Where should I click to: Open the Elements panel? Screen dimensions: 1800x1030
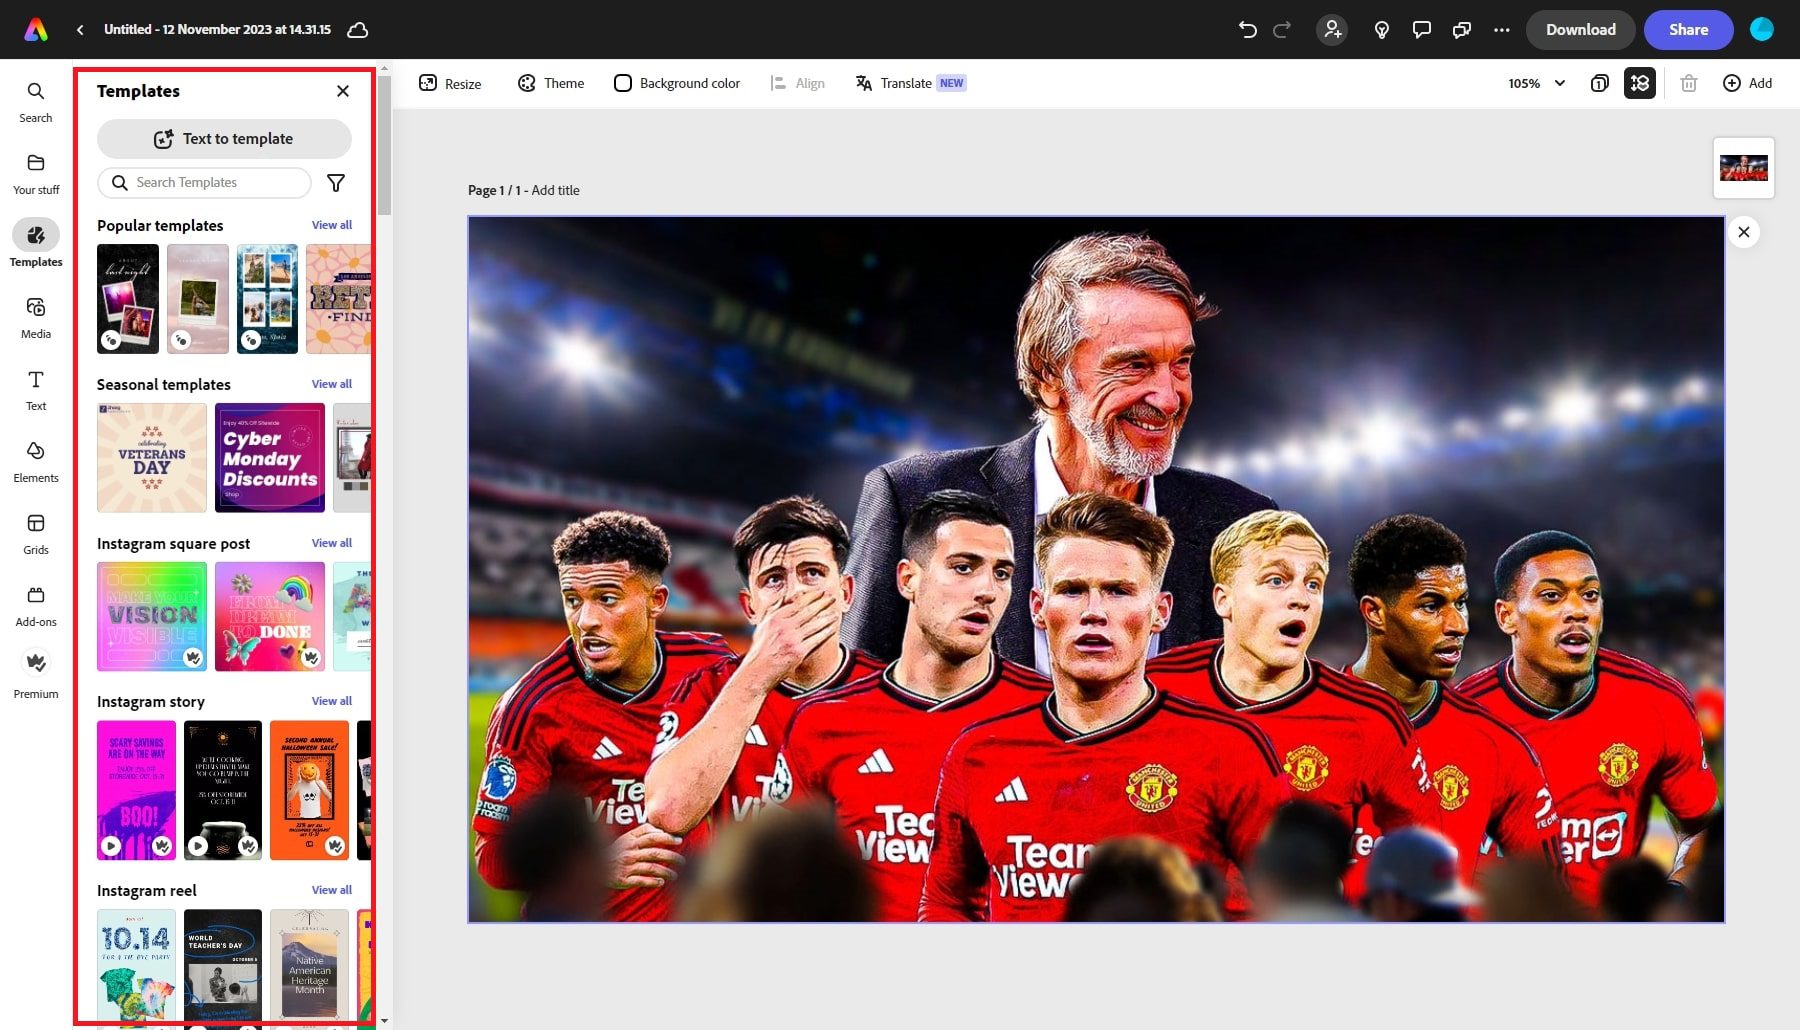[x=35, y=461]
